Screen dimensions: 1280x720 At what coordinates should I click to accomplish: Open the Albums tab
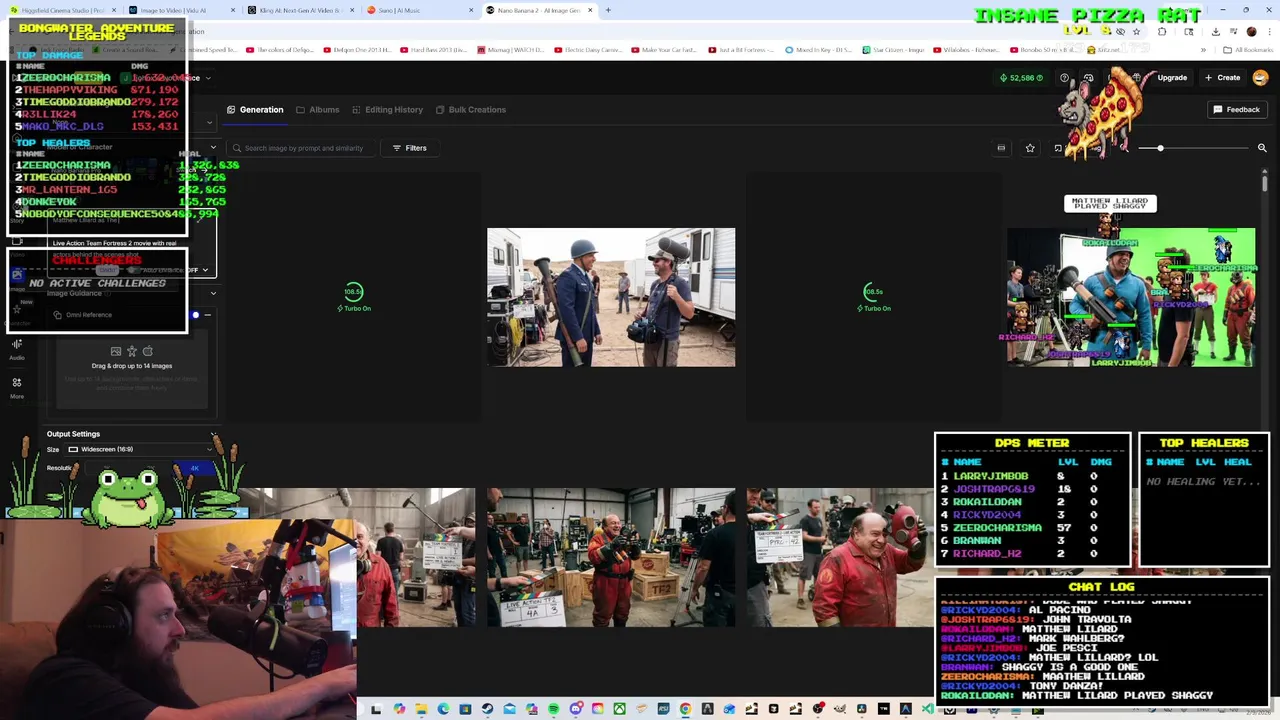318,110
